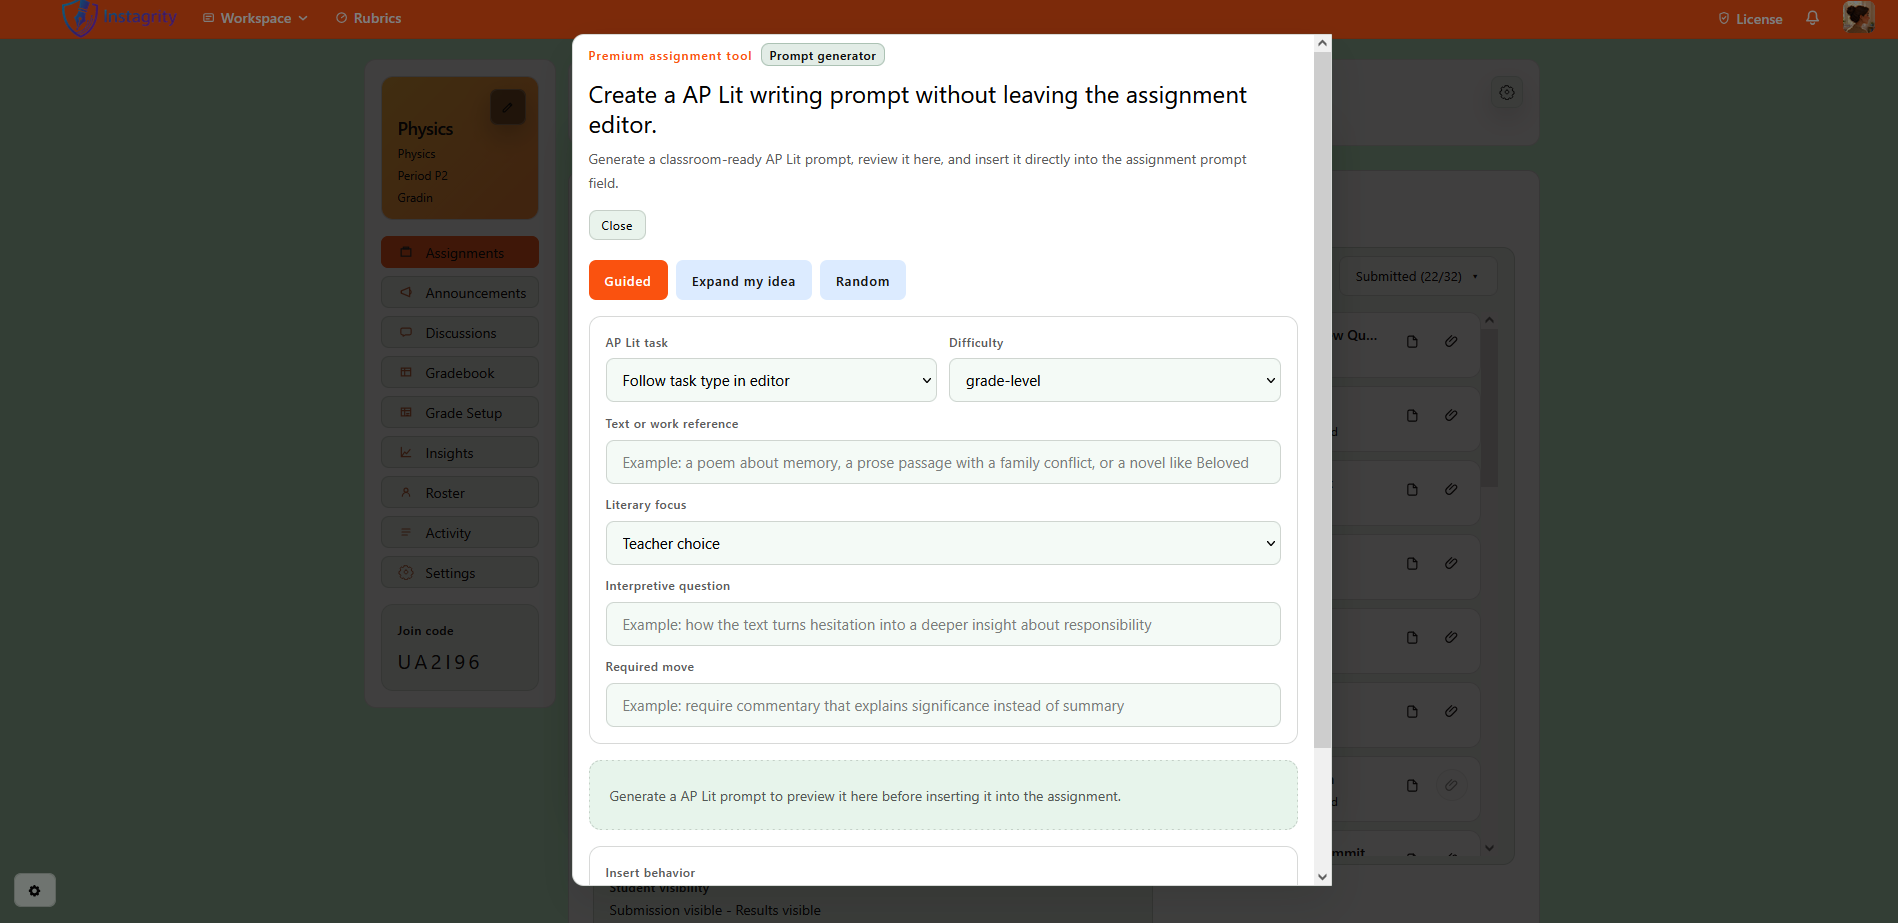Open the Difficulty dropdown
The width and height of the screenshot is (1898, 923).
(1114, 380)
